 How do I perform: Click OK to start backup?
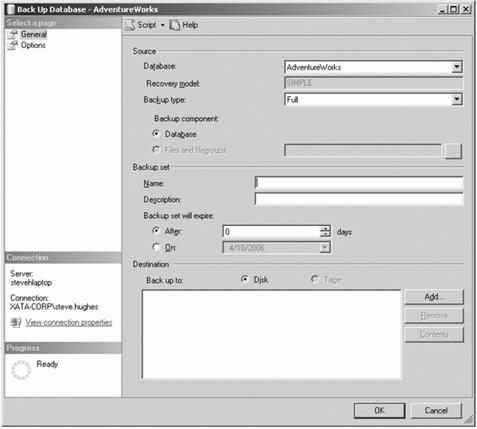(379, 411)
